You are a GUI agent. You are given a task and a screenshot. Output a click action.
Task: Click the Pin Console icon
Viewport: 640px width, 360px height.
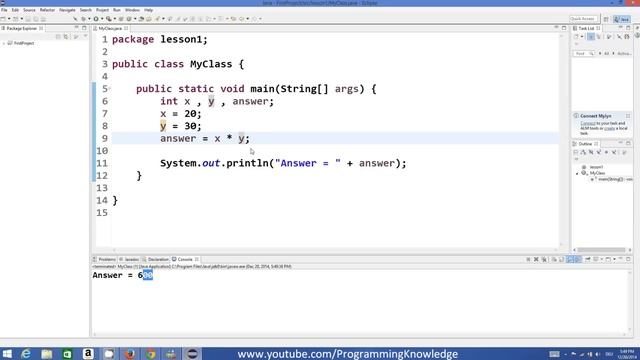point(588,259)
